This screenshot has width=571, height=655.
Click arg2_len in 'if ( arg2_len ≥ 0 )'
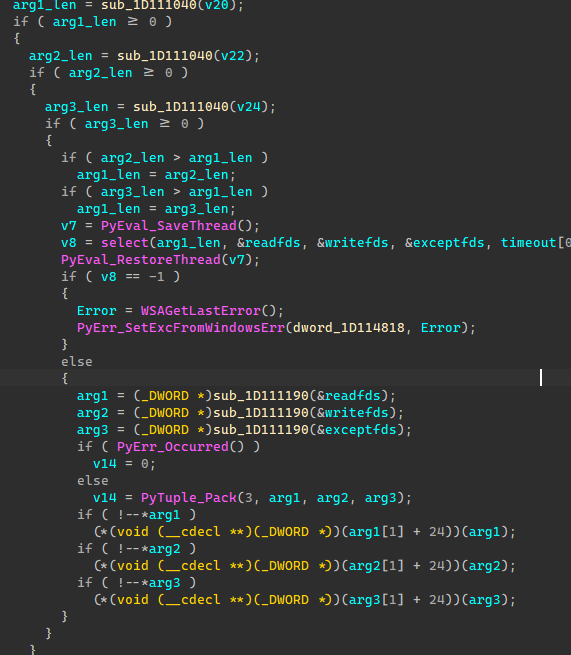[x=101, y=73]
